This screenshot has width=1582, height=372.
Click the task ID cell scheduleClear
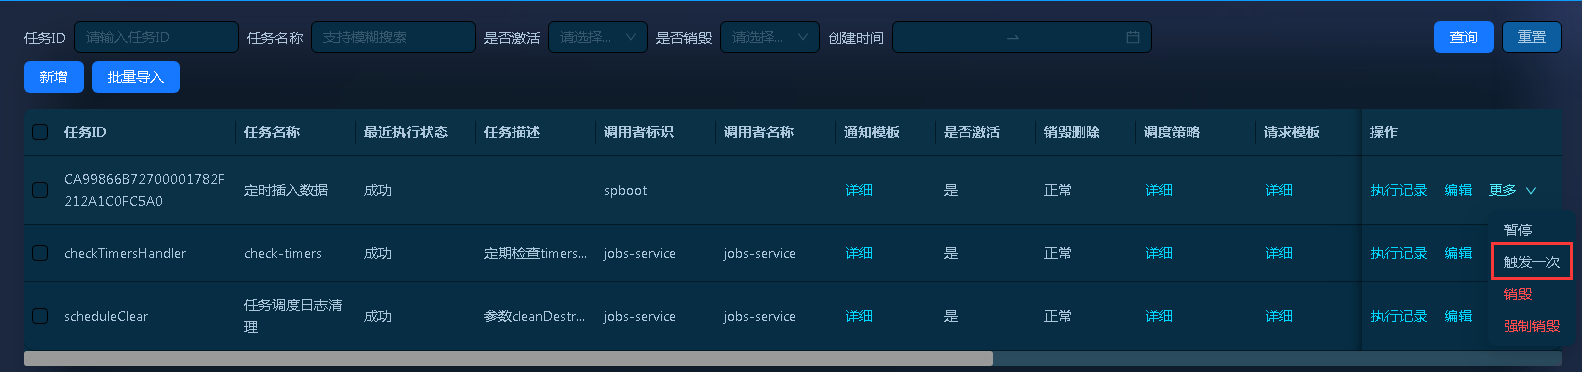coord(106,316)
